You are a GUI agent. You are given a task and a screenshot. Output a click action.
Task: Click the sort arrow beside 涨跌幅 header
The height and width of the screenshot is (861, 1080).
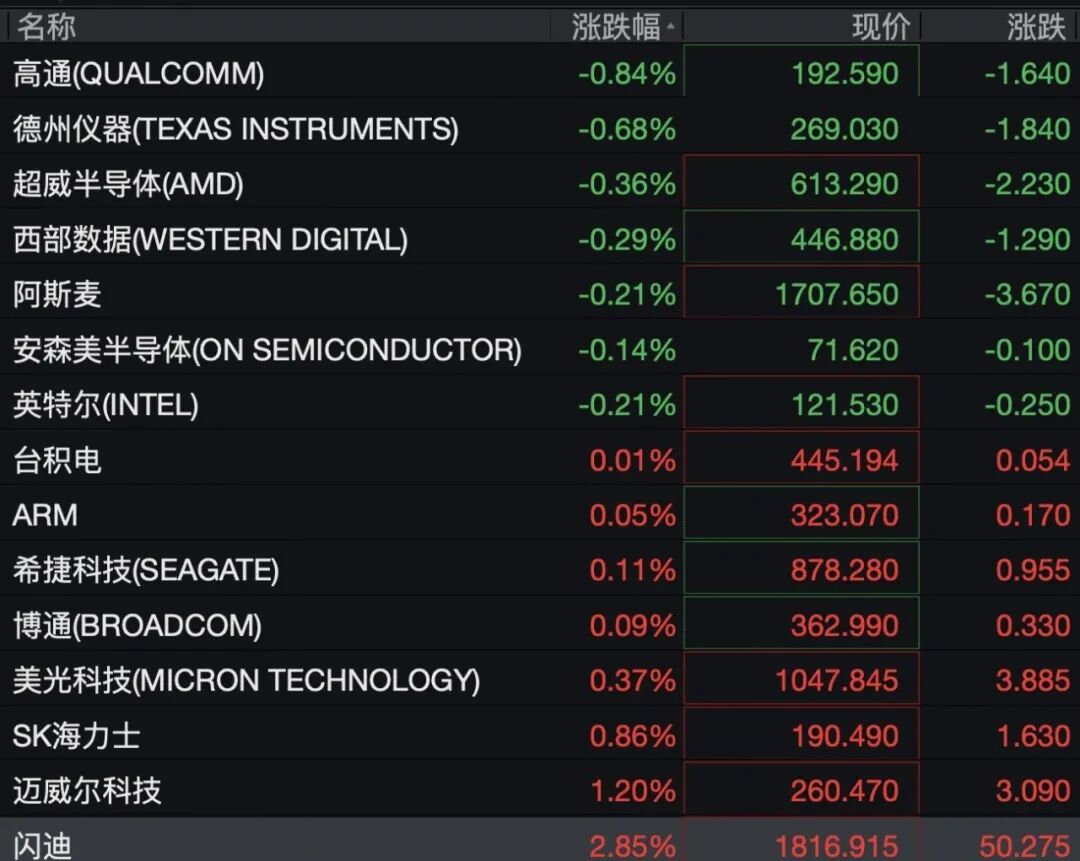click(671, 28)
